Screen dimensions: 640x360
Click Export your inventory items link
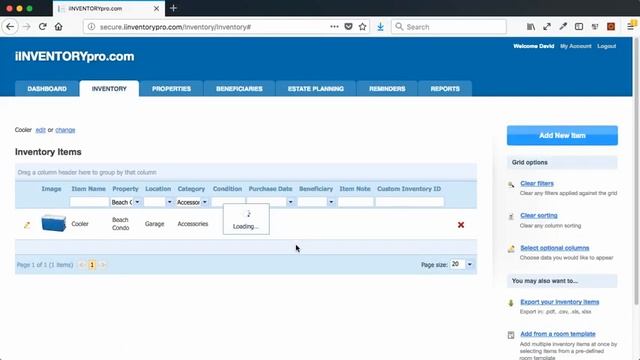click(x=560, y=302)
